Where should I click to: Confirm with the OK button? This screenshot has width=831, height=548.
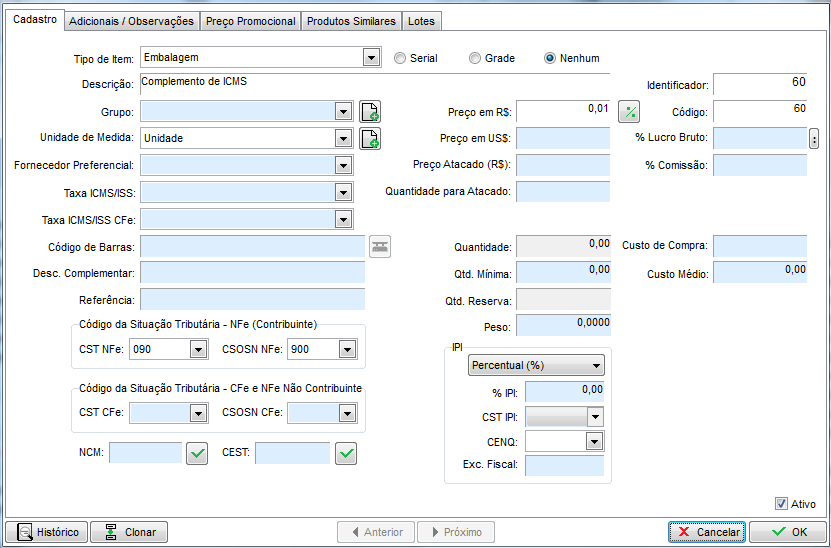coord(786,532)
